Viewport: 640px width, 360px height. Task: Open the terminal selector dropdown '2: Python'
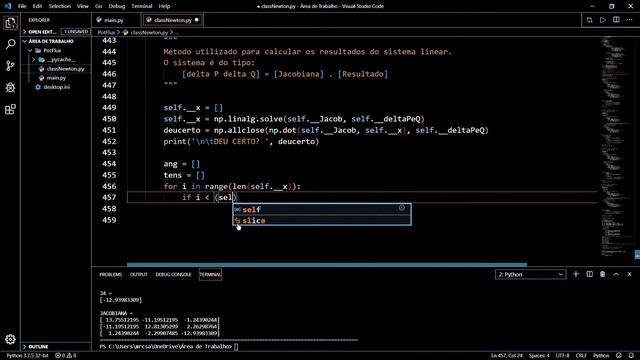coord(530,275)
